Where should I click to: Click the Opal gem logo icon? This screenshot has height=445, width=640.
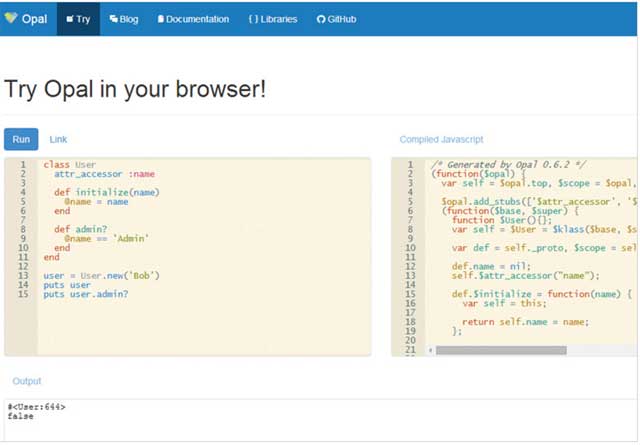(11, 18)
